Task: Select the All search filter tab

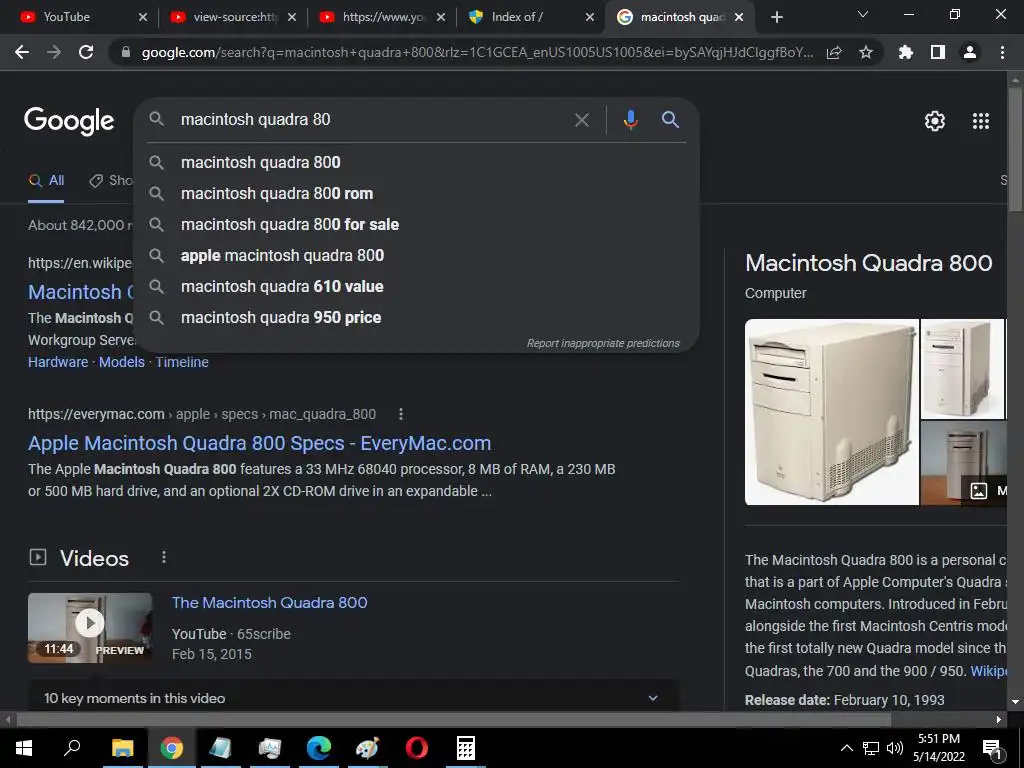Action: (x=46, y=181)
